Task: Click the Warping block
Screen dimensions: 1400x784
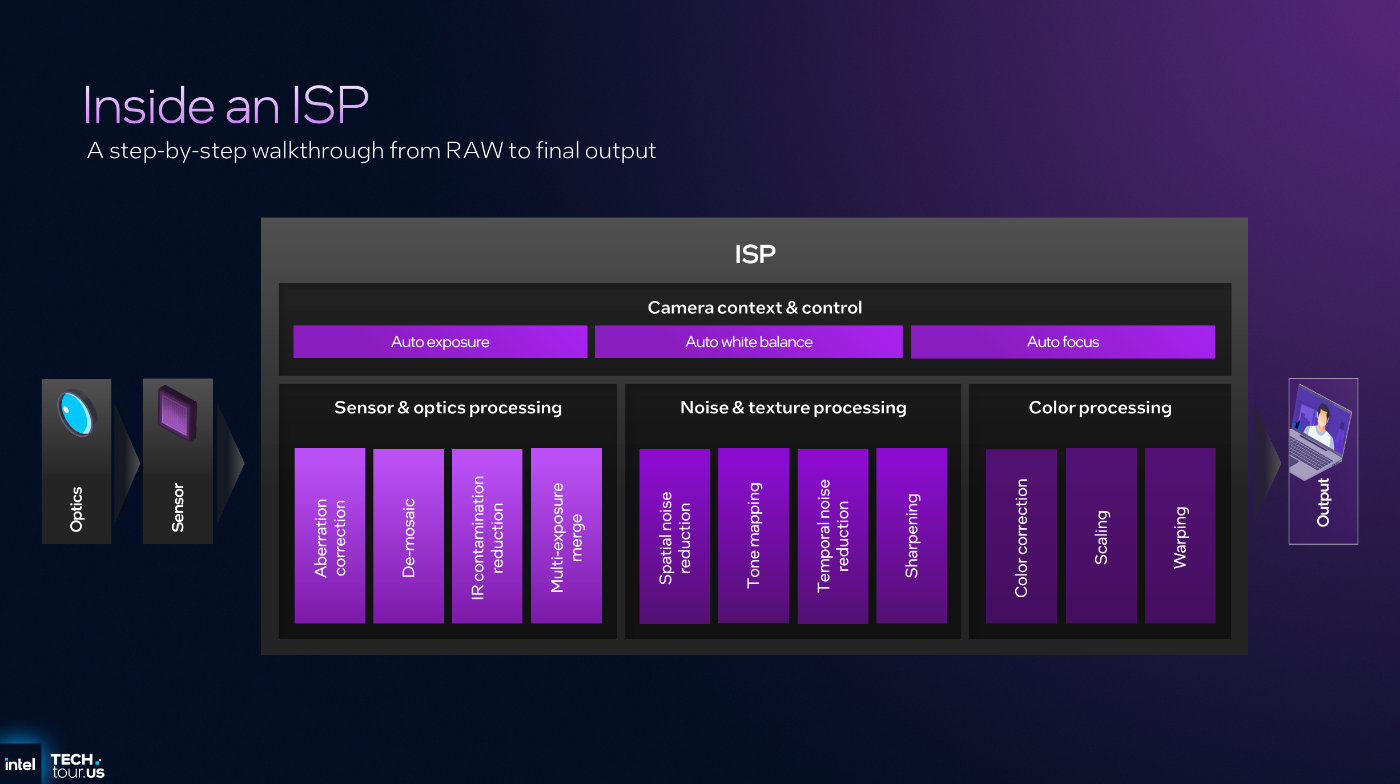Action: (1180, 536)
